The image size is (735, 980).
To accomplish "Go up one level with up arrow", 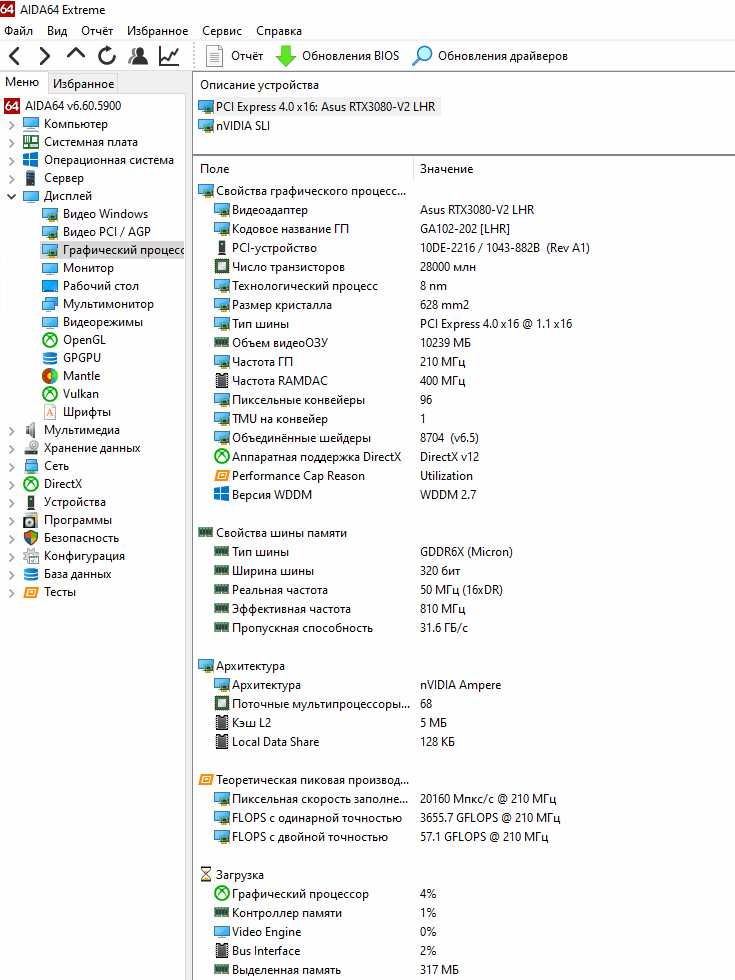I will 76,54.
